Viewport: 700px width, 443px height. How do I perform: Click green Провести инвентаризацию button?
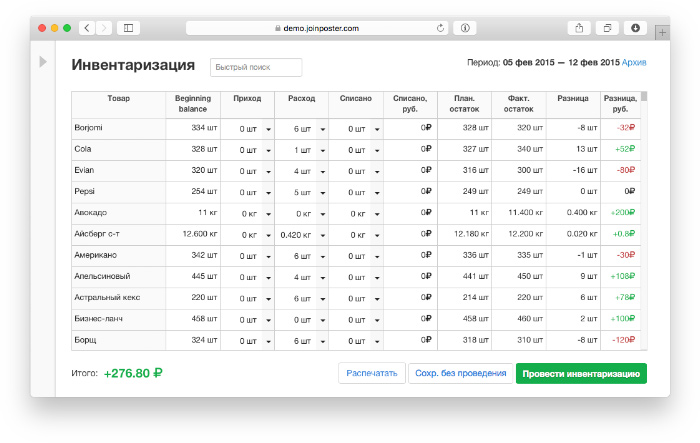(581, 374)
